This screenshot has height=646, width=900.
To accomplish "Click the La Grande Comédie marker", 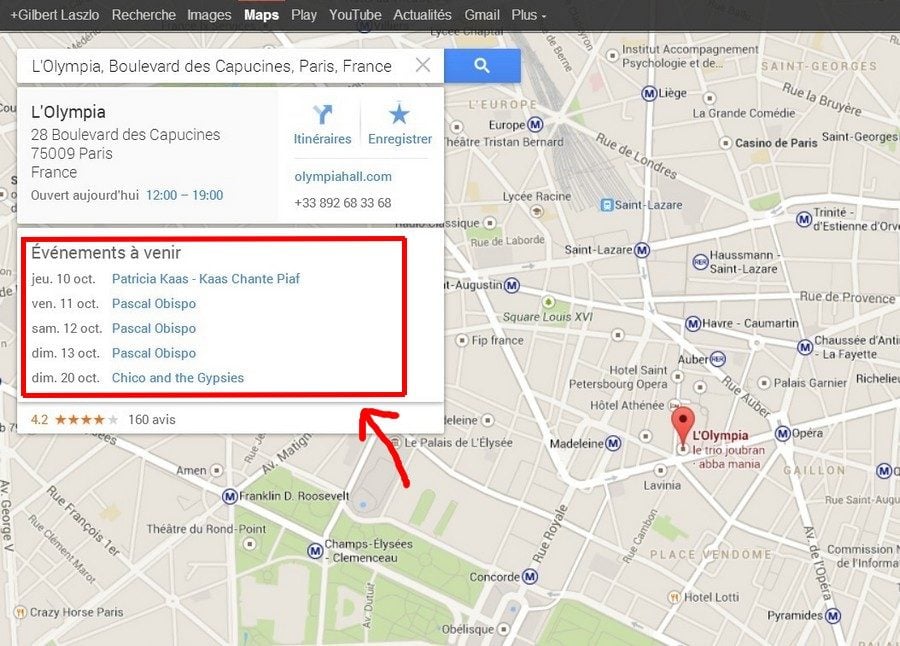I will pyautogui.click(x=709, y=98).
